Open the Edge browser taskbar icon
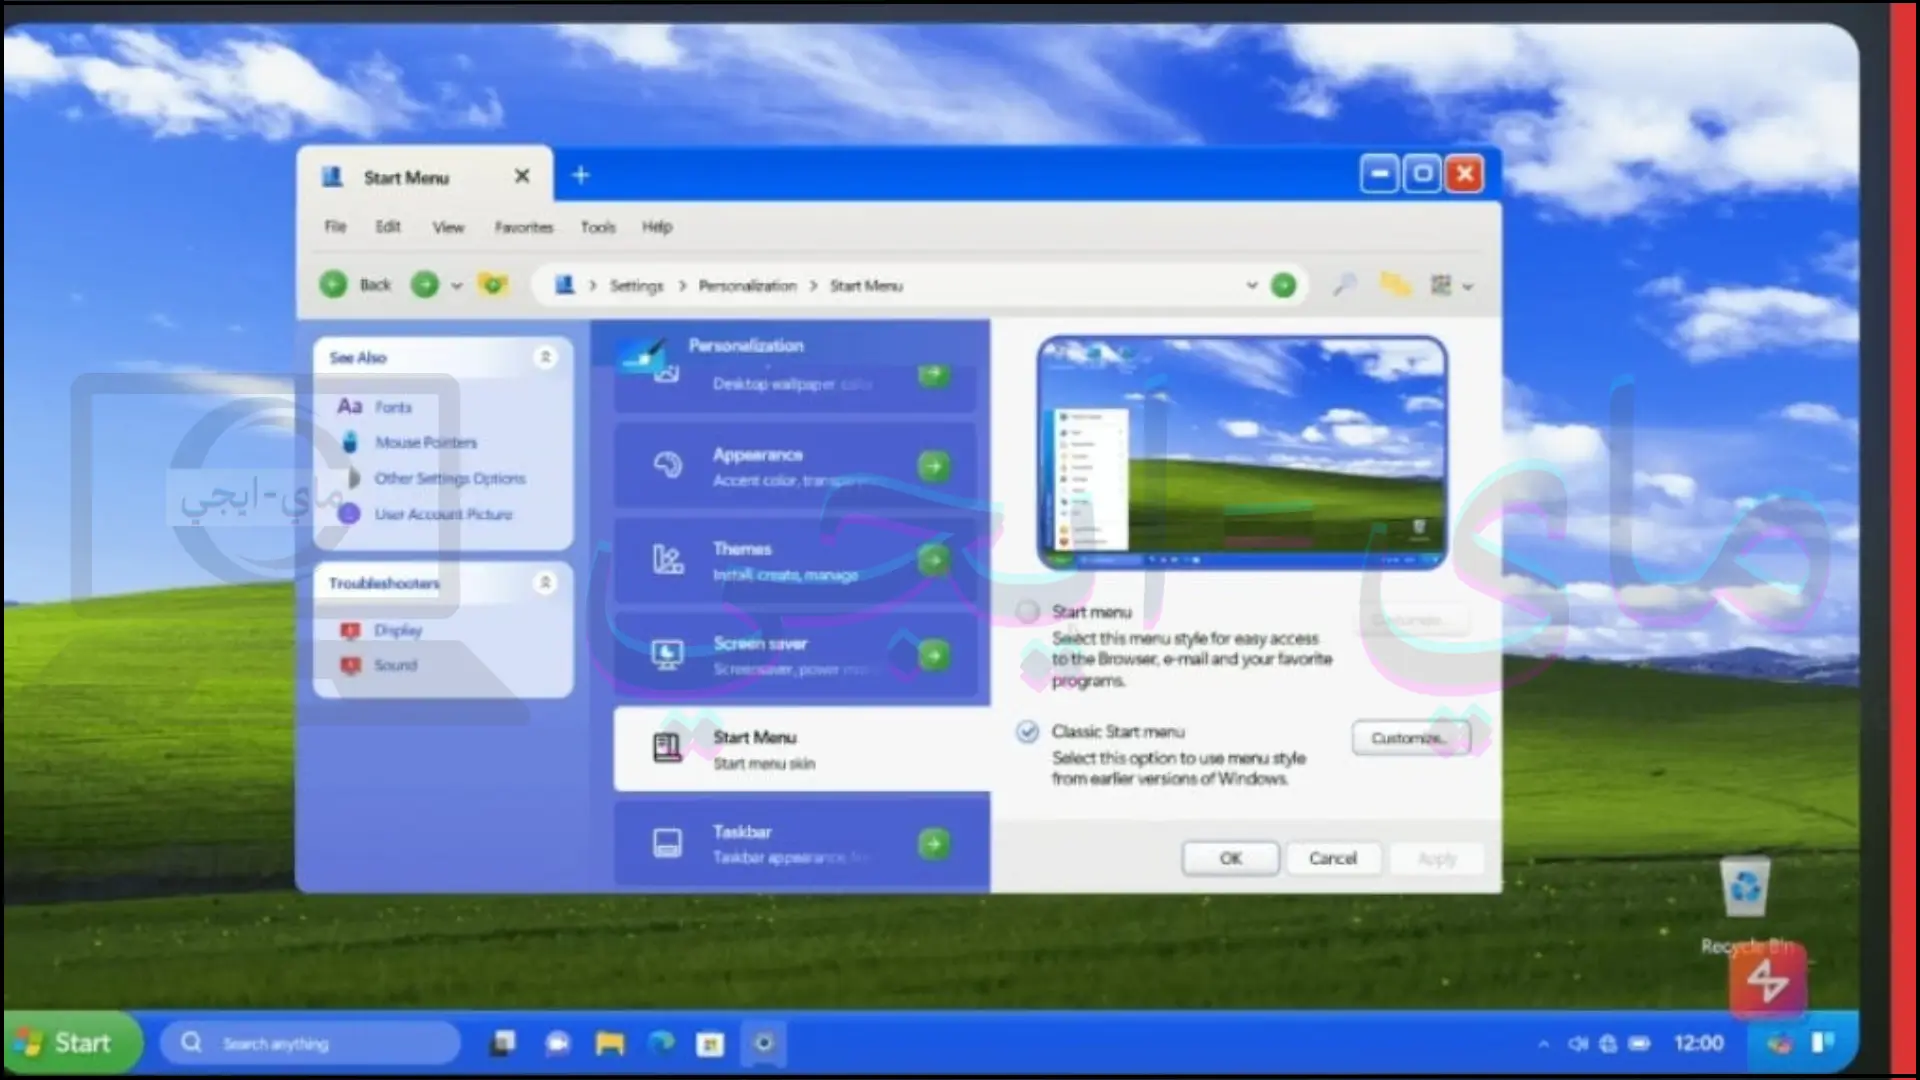1920x1080 pixels. (661, 1043)
